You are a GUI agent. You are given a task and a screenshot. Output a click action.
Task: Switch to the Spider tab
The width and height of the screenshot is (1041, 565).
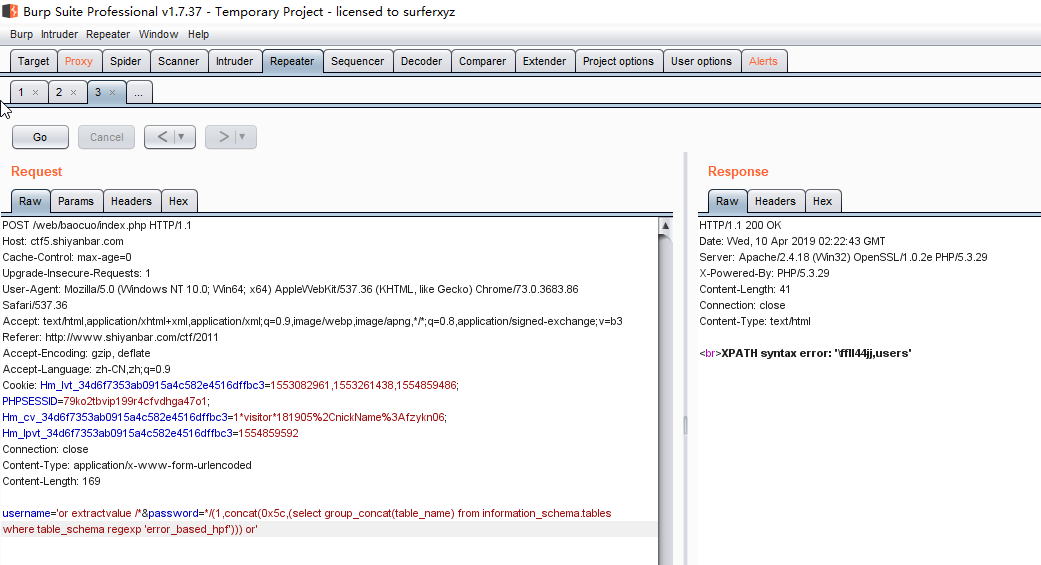tap(125, 61)
